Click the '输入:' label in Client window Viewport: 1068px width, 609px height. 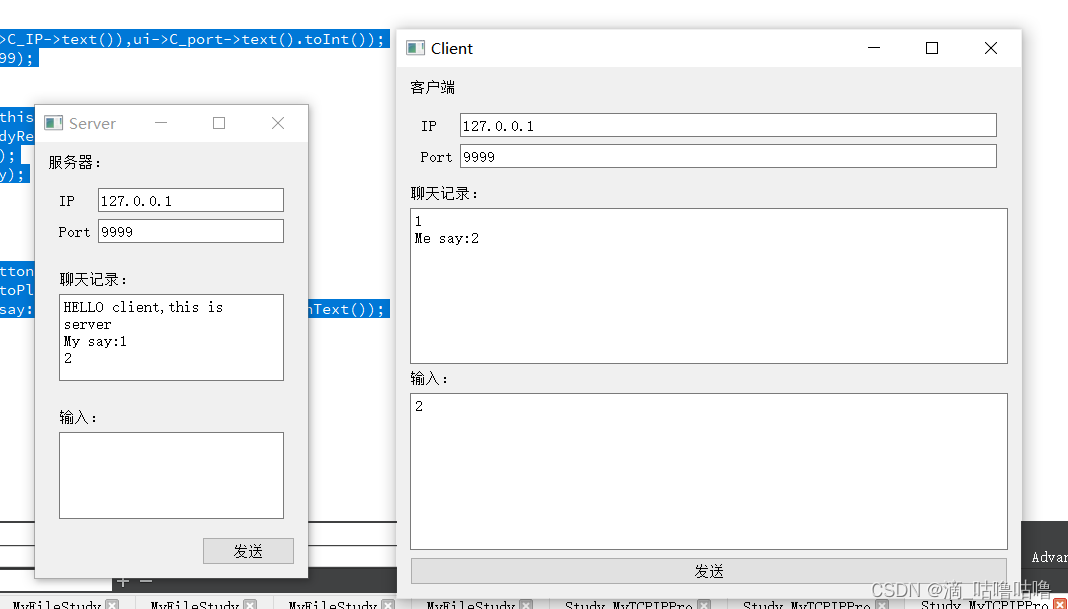click(x=430, y=378)
